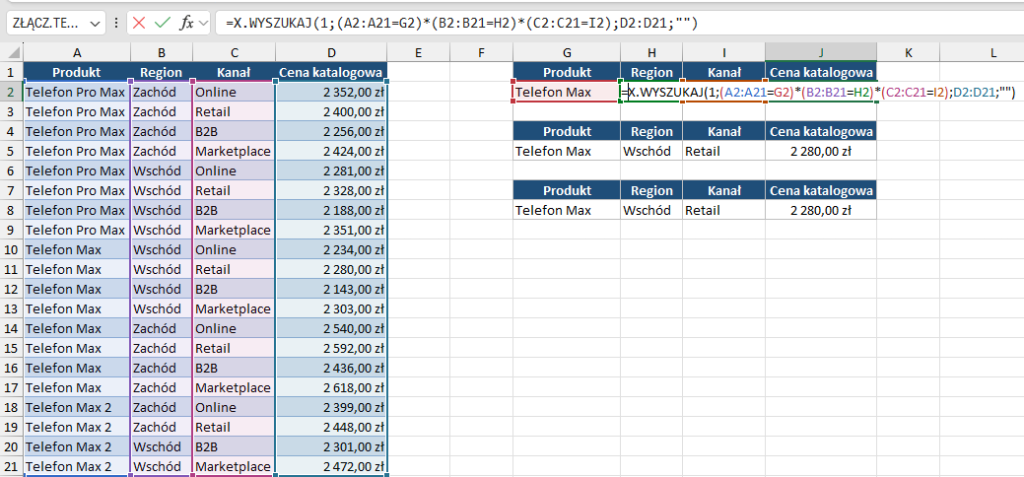Click the Retail cell in cell I8
Viewport: 1024px width, 477px height.
pyautogui.click(x=724, y=210)
